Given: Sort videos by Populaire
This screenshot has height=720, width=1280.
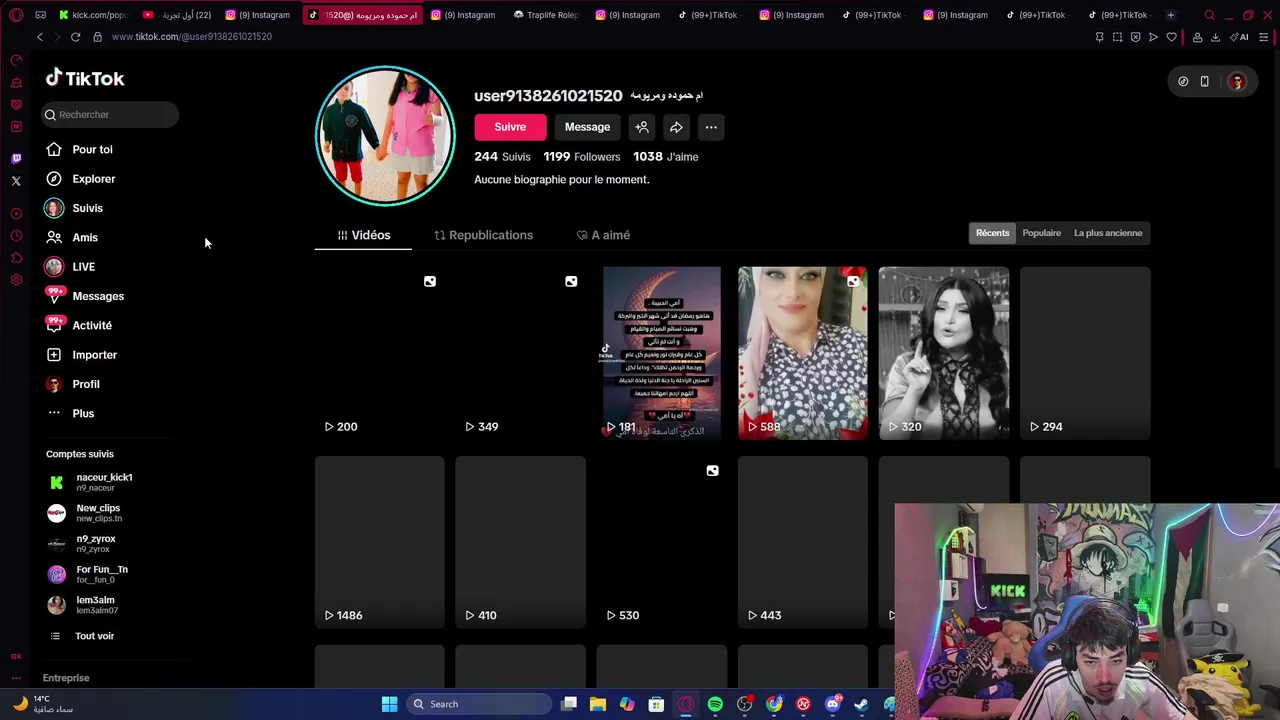Looking at the screenshot, I should pyautogui.click(x=1041, y=233).
